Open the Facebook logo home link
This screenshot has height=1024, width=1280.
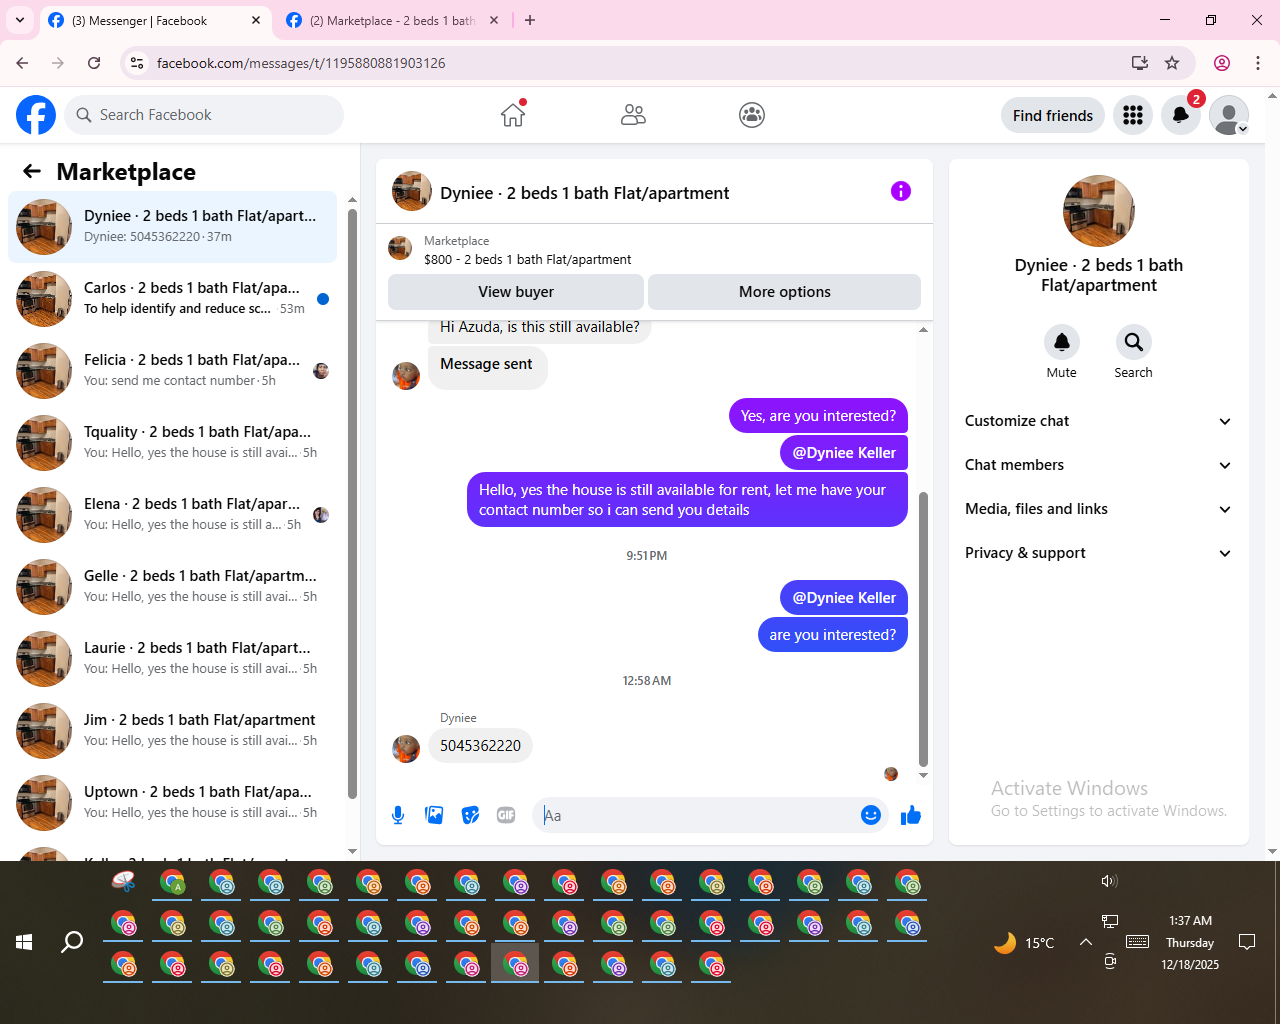pos(36,115)
